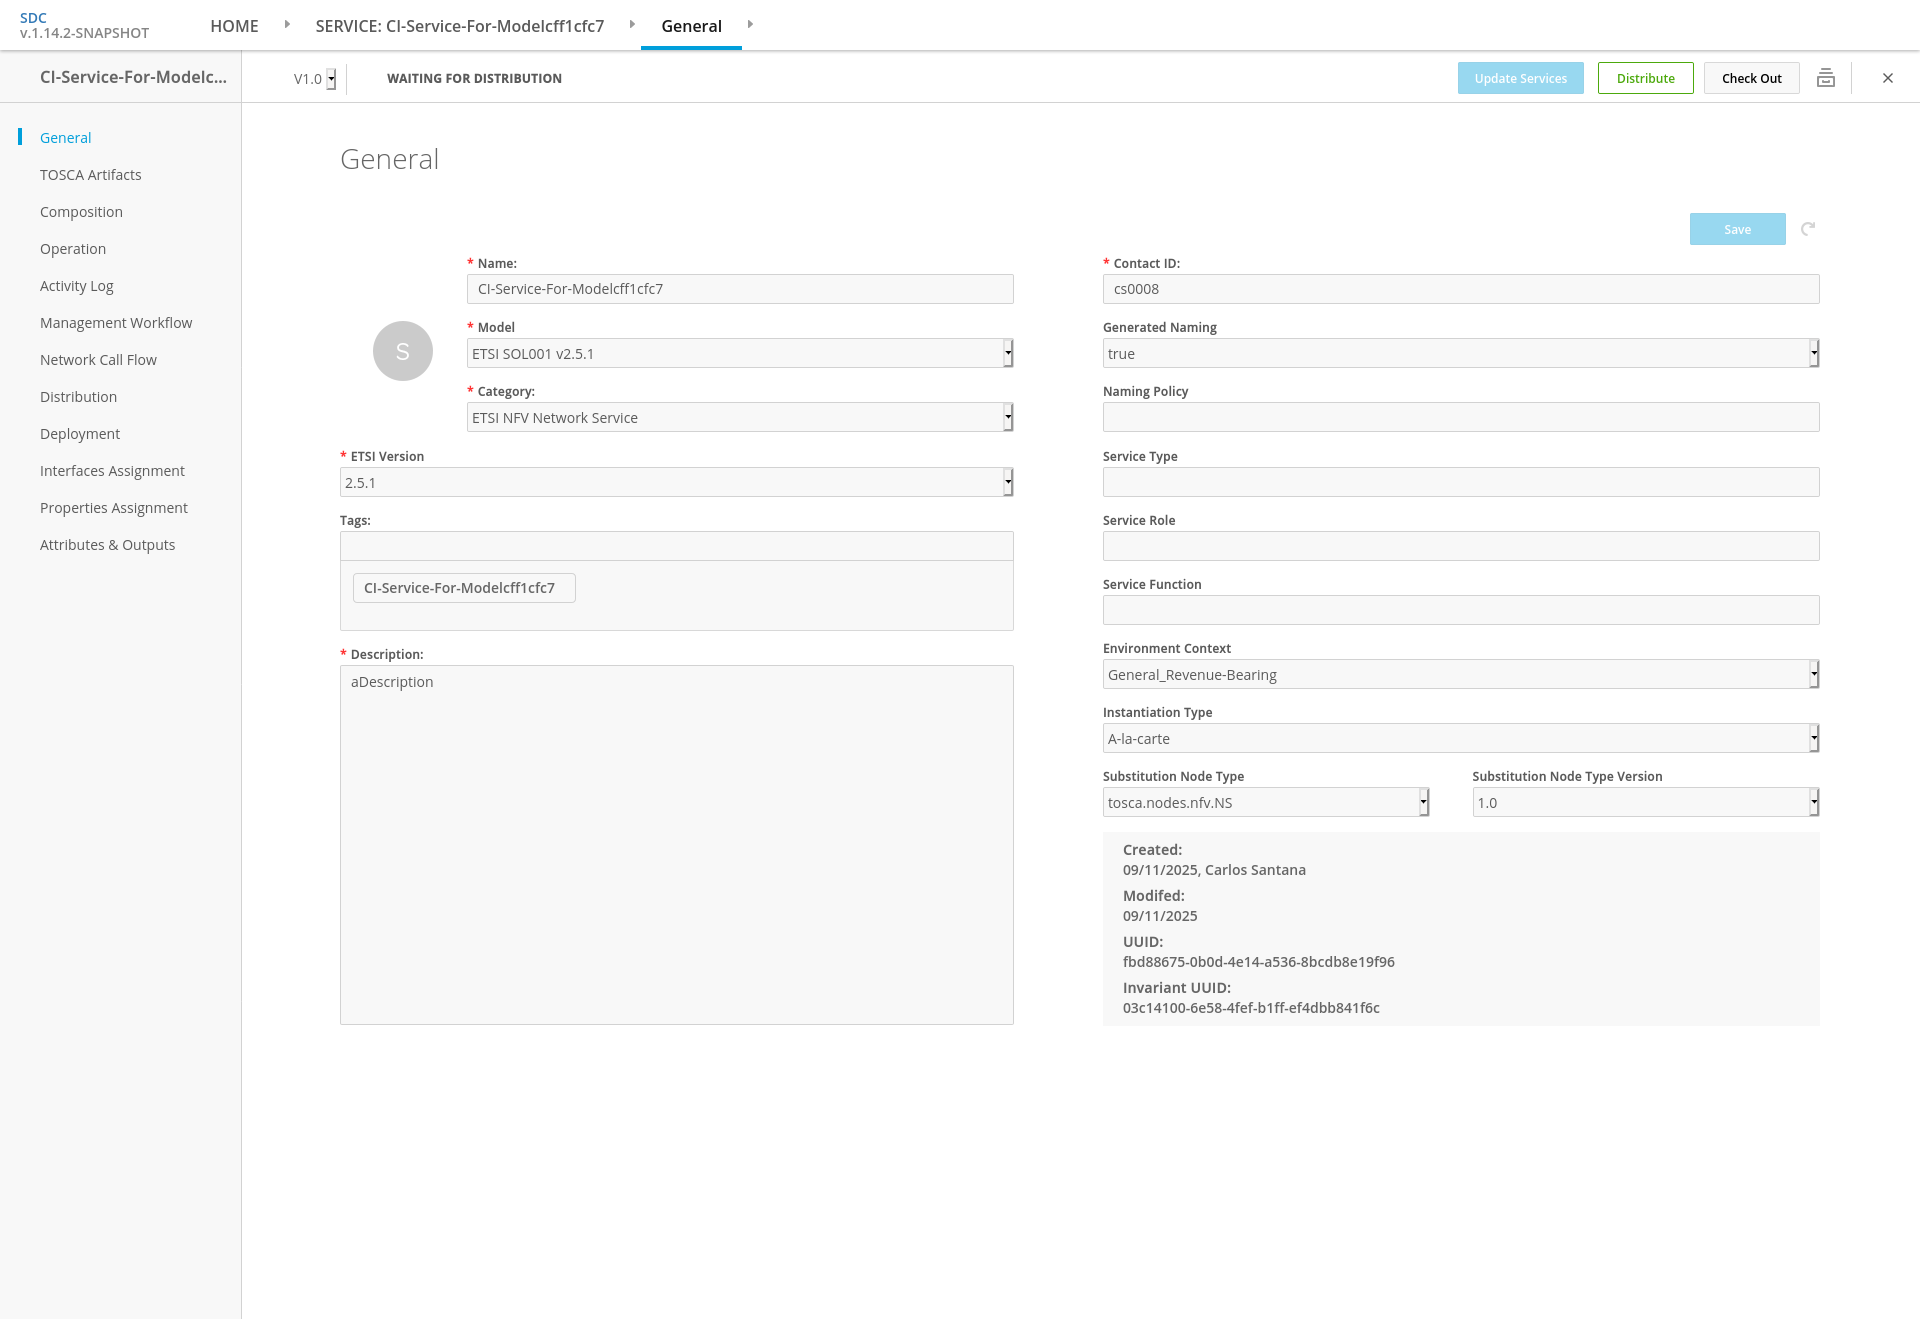Click the Description text area
This screenshot has width=1920, height=1319.
[676, 845]
